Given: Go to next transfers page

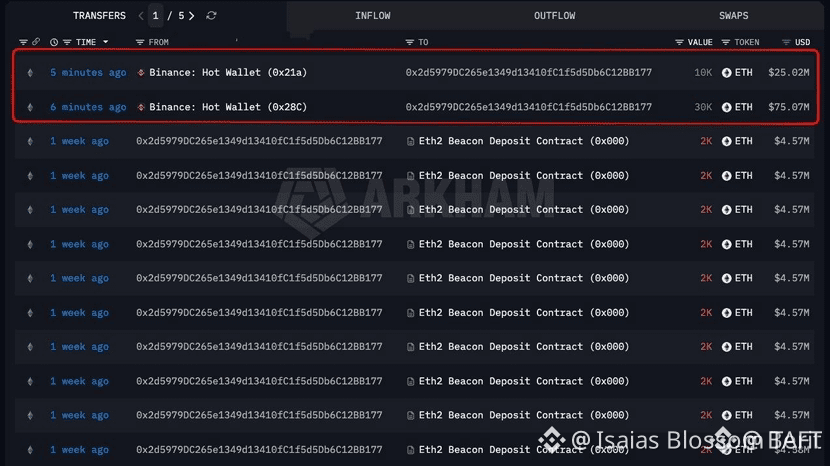Looking at the screenshot, I should pos(192,16).
